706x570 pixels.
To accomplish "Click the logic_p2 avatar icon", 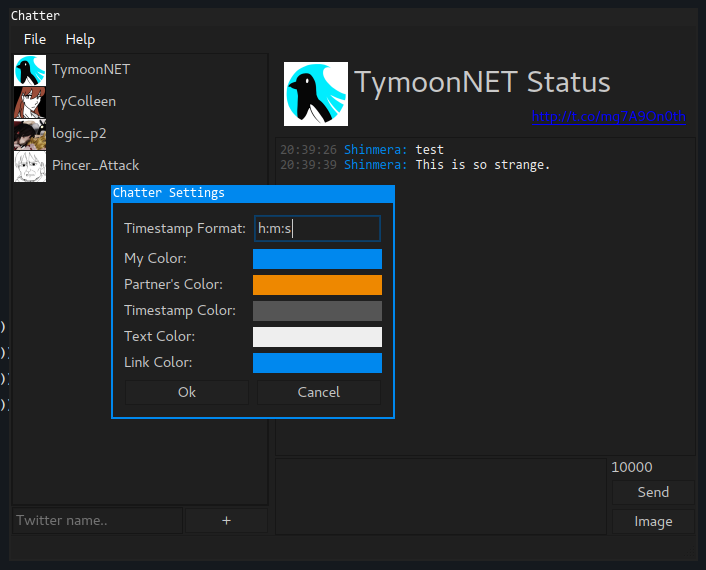I will [x=30, y=134].
